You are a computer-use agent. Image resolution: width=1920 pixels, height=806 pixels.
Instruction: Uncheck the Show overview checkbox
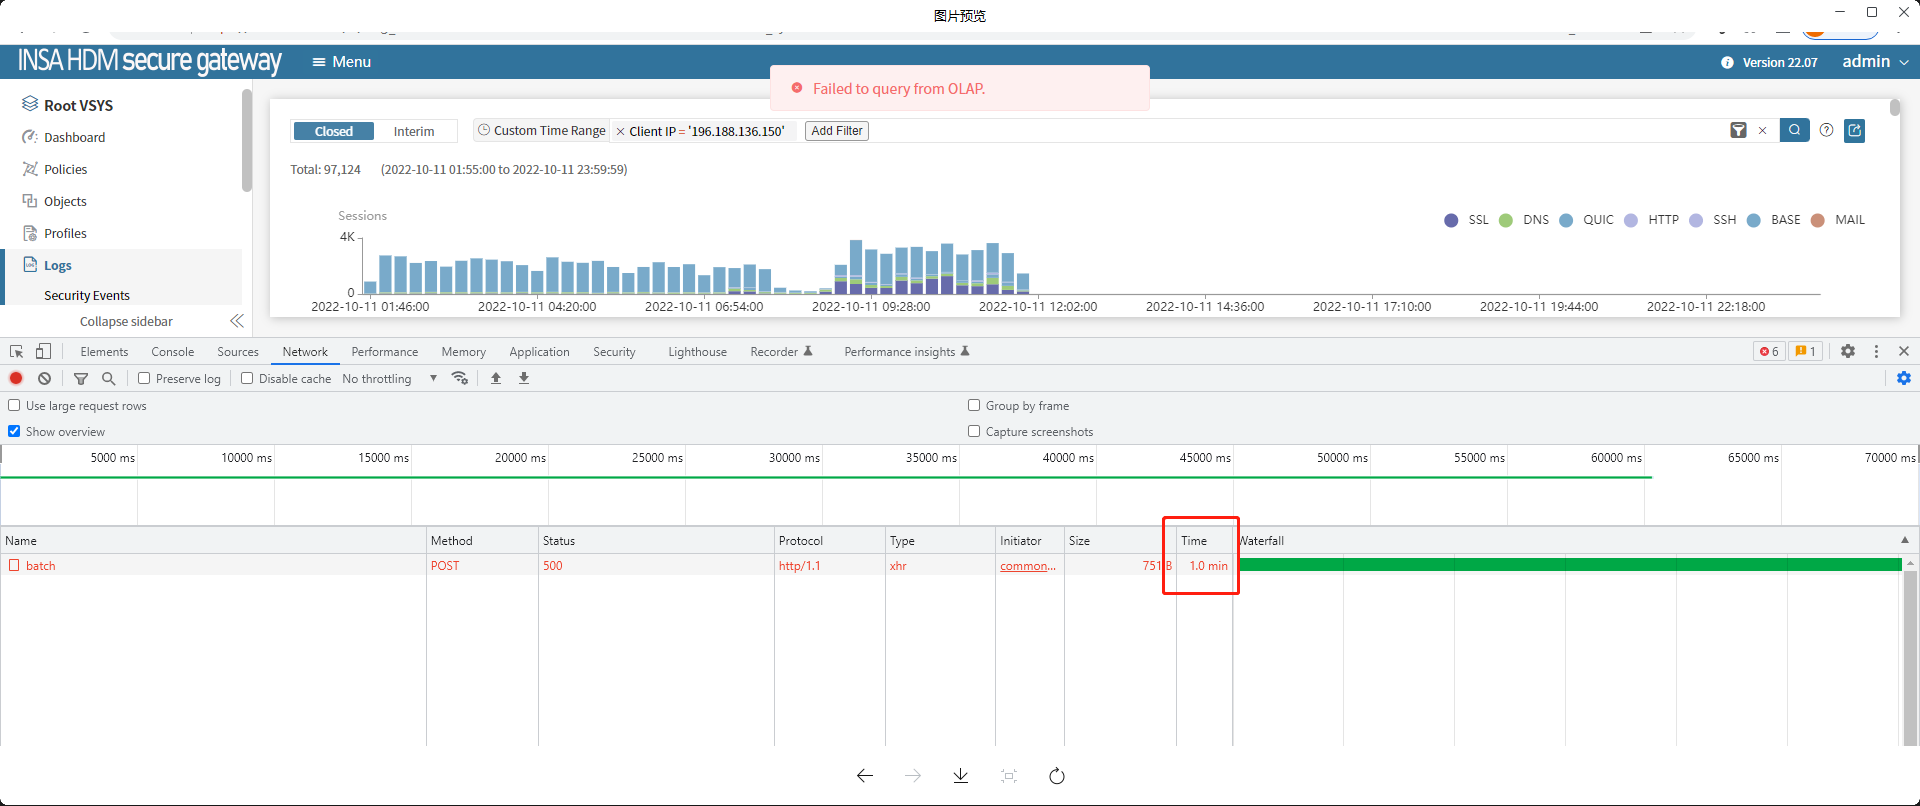point(14,431)
